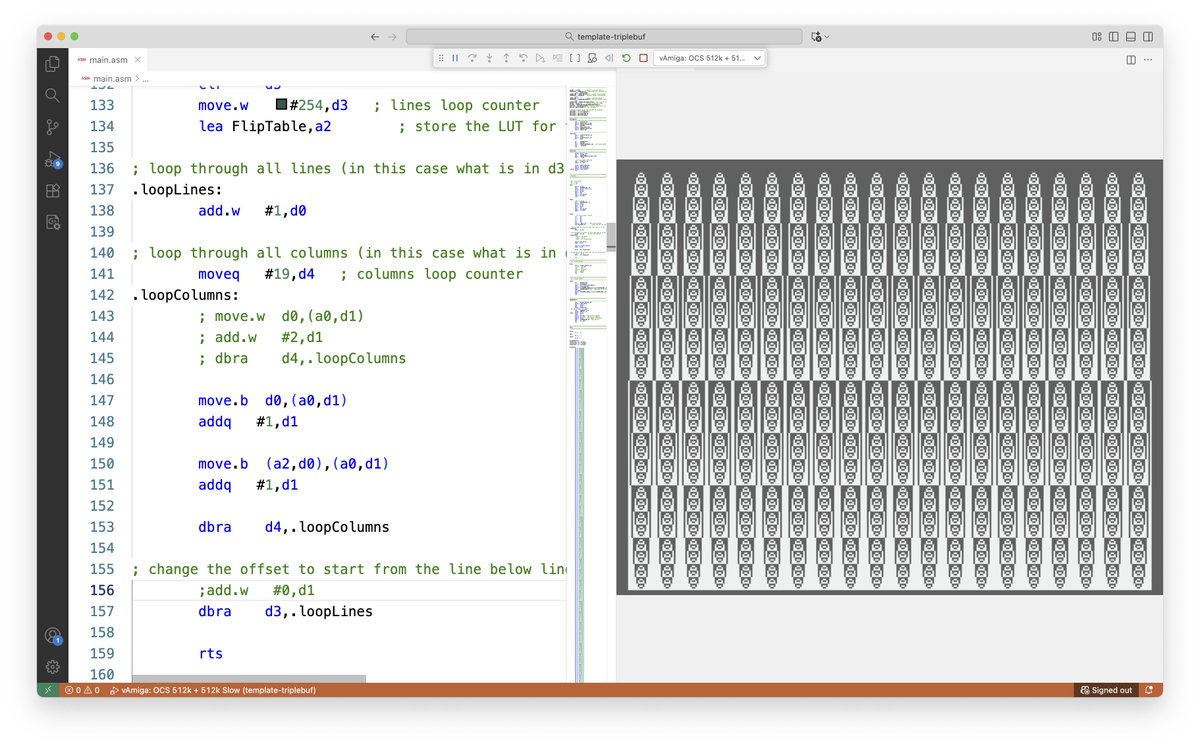The height and width of the screenshot is (746, 1200).
Task: Click line number 153 in the gutter
Action: [102, 527]
